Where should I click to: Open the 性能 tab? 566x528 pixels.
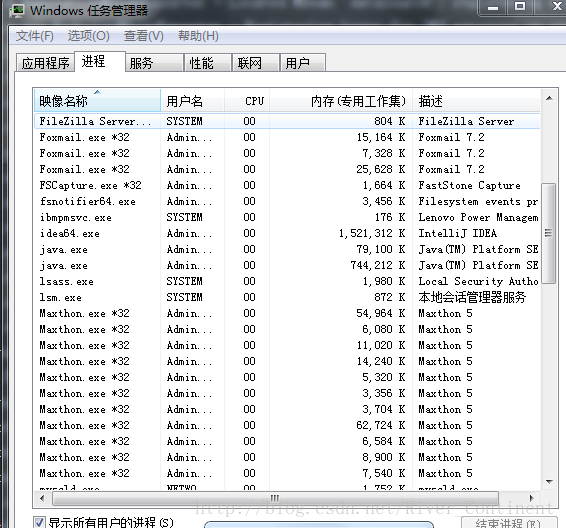(208, 63)
